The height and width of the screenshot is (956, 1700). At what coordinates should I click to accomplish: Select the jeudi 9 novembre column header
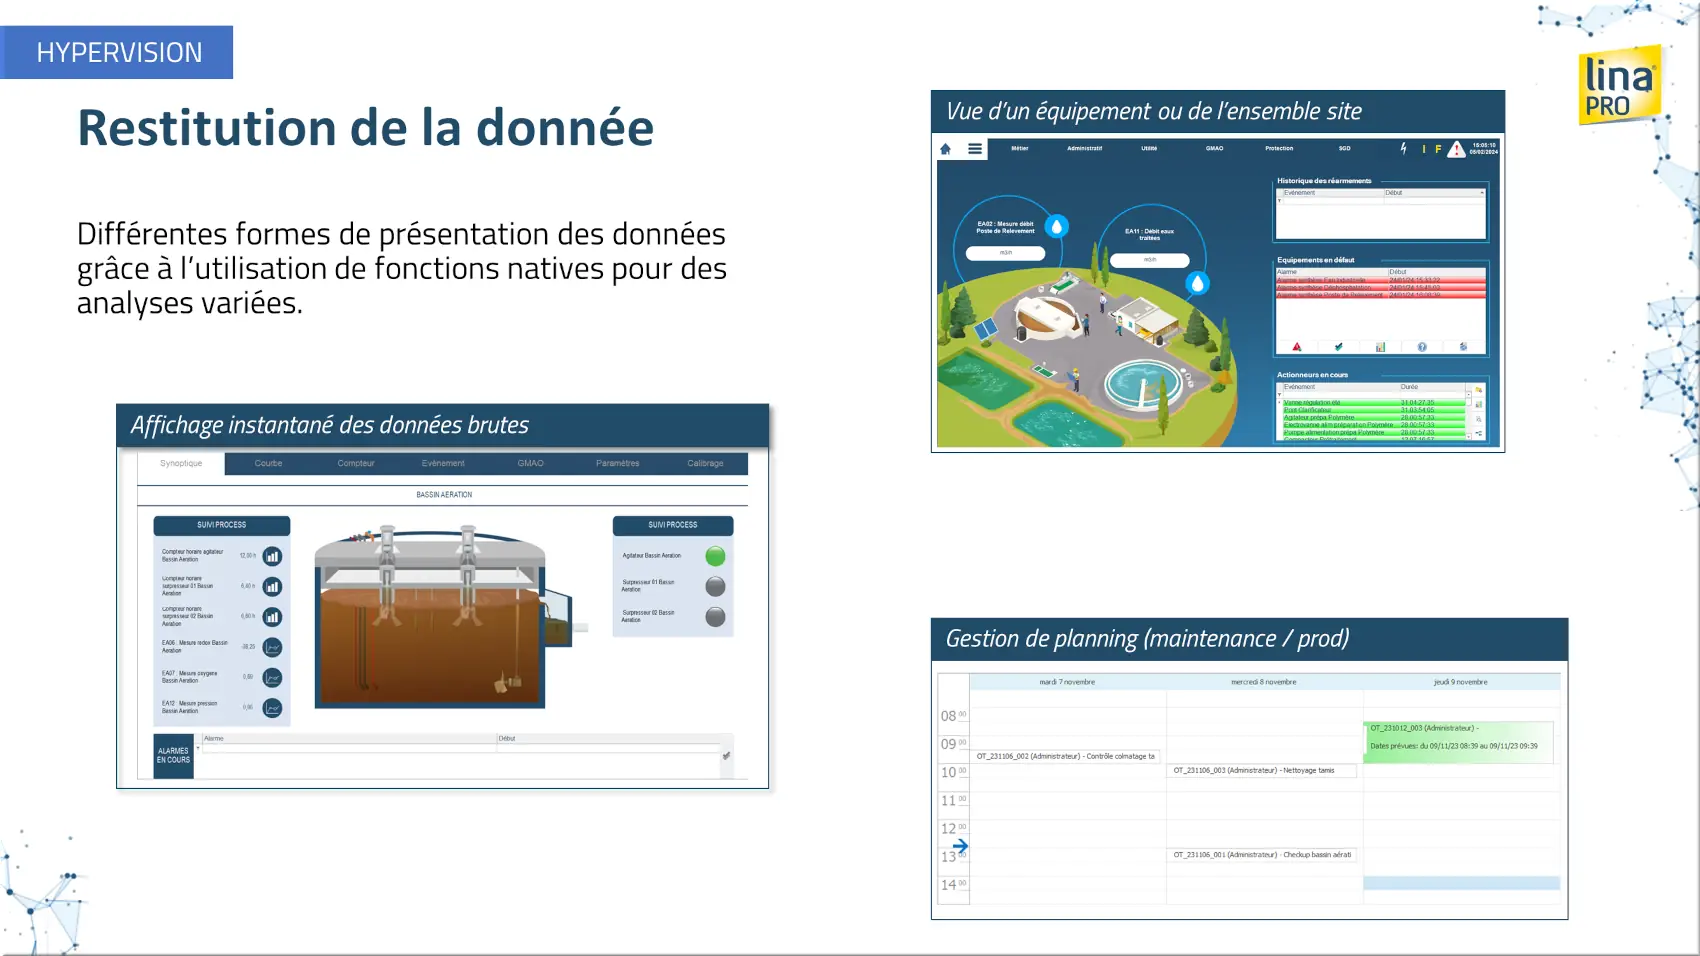coord(1461,682)
